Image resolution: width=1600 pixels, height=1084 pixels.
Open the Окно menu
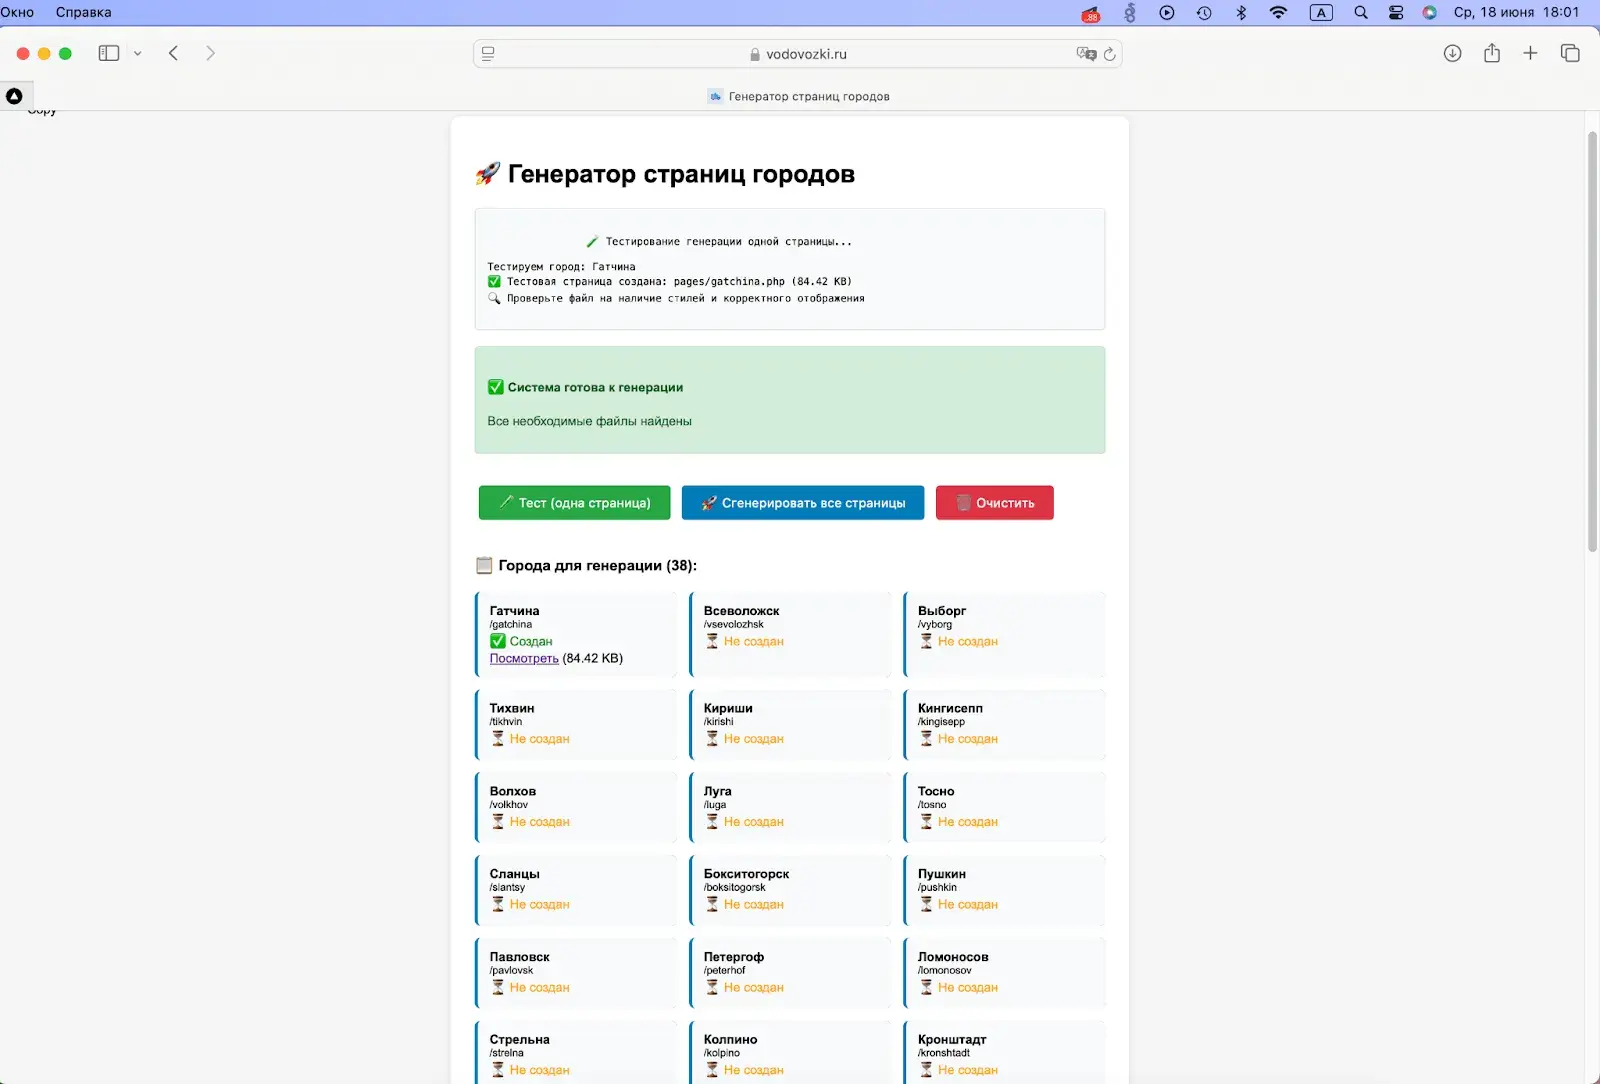point(17,12)
